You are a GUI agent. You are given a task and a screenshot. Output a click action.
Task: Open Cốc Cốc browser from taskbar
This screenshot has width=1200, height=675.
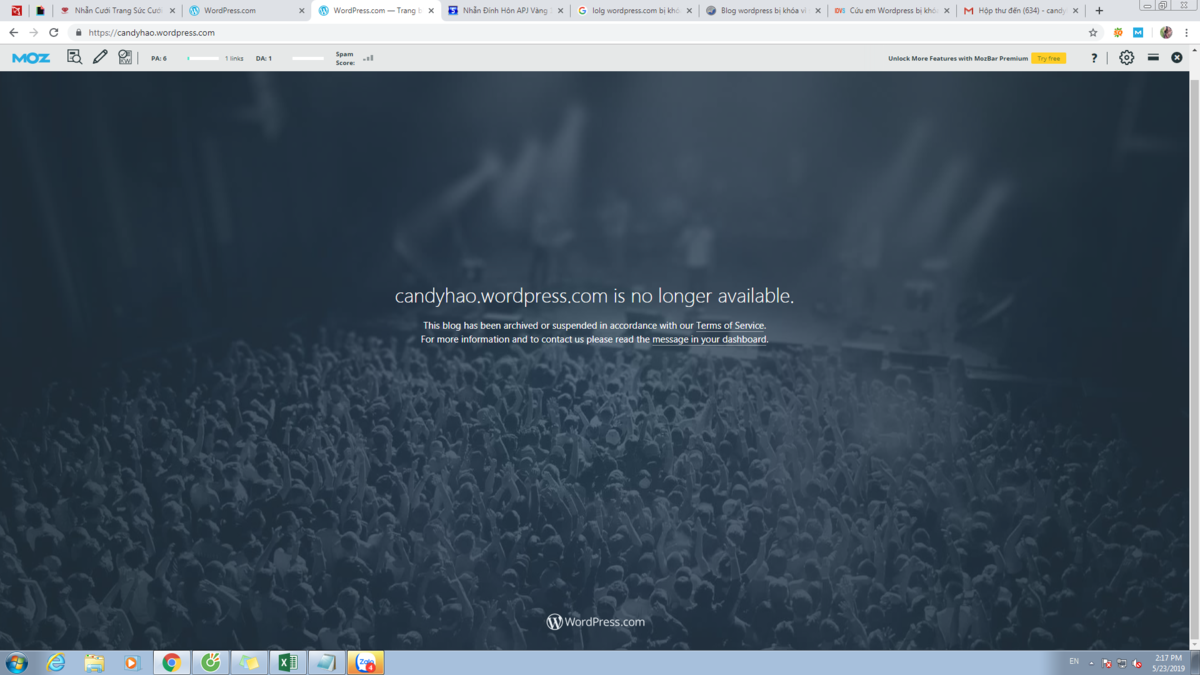pos(210,663)
